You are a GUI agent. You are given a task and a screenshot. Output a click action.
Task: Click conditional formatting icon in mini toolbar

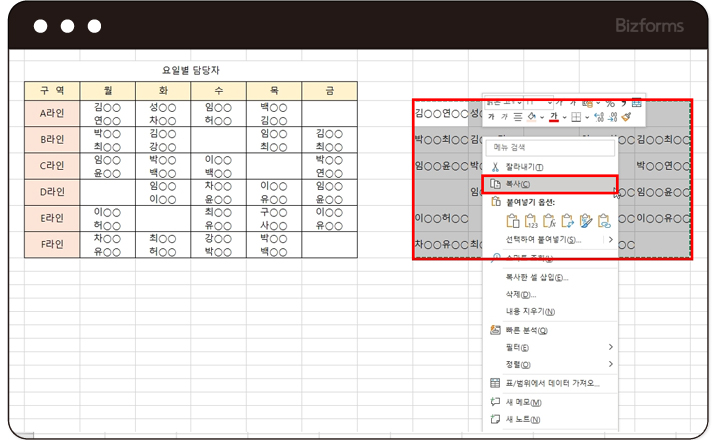click(x=588, y=104)
